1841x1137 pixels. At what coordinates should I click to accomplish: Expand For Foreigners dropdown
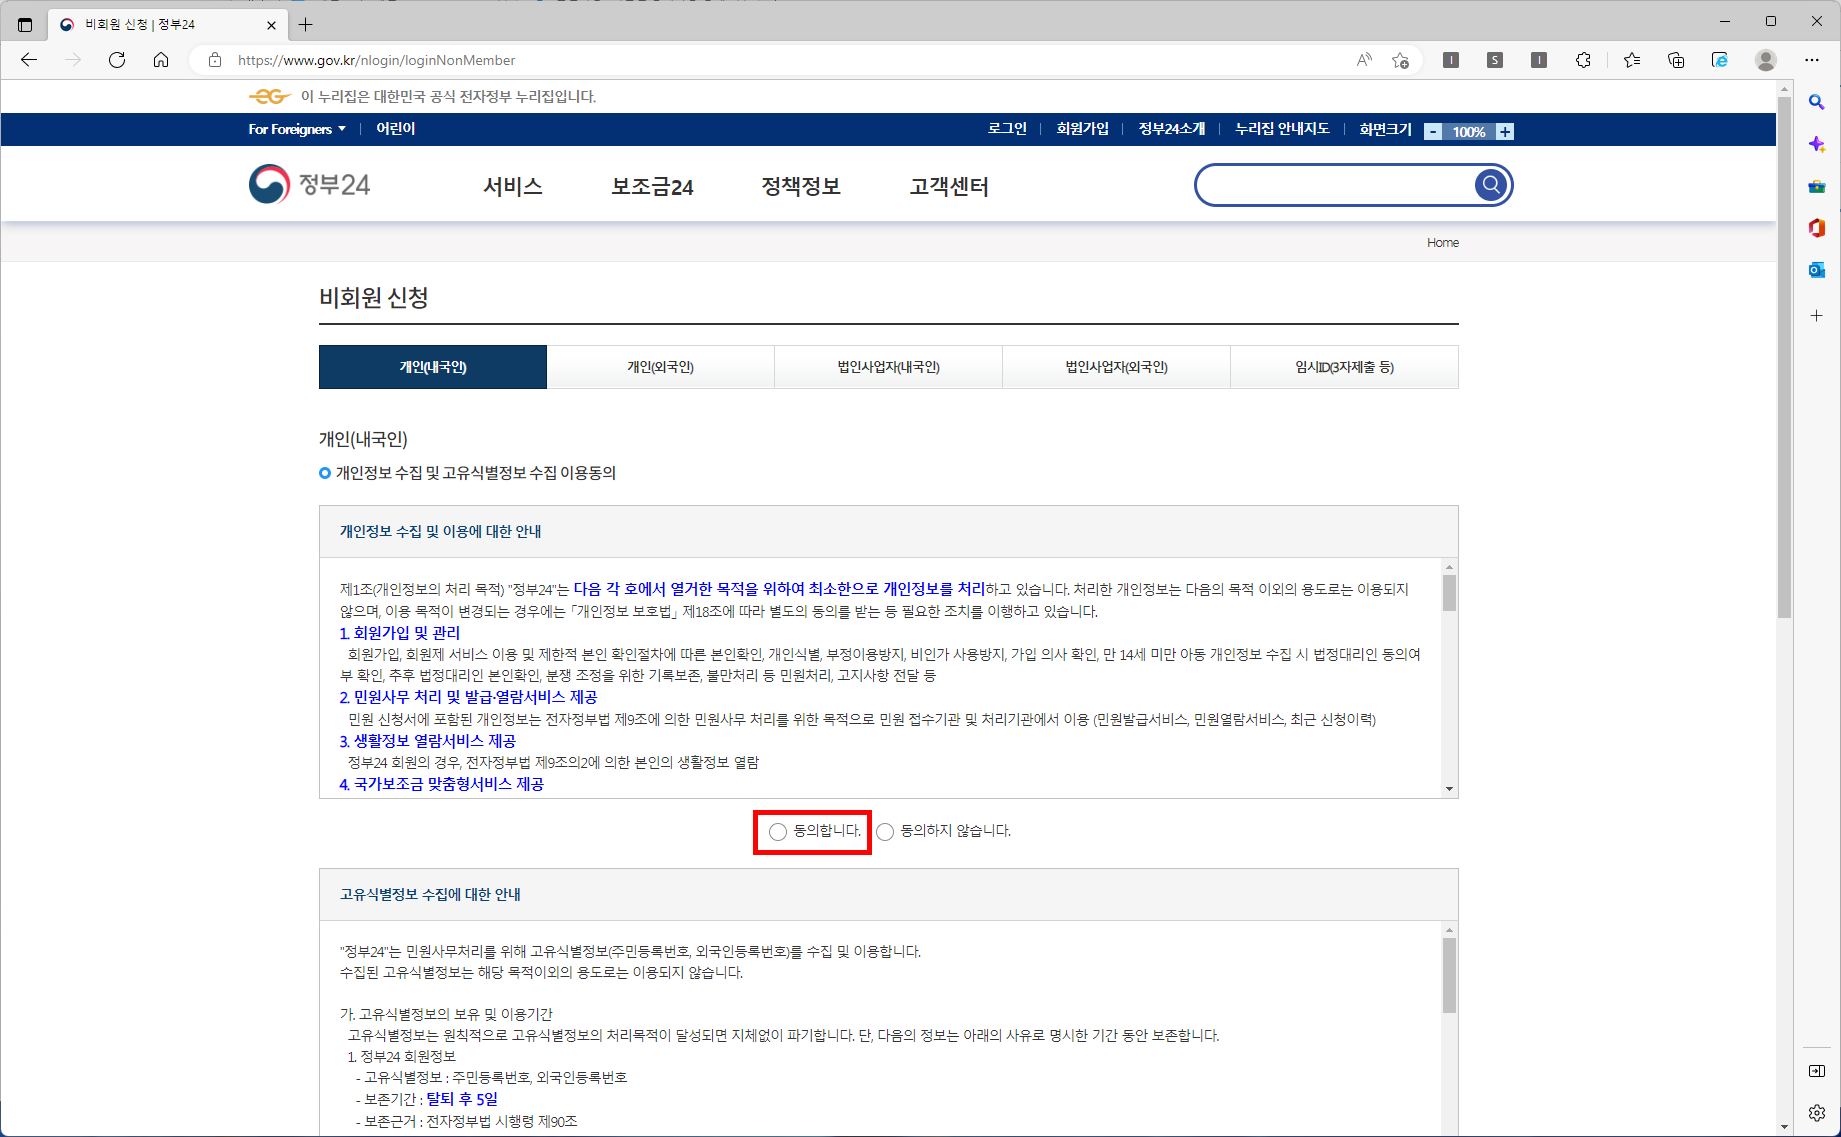[x=297, y=129]
